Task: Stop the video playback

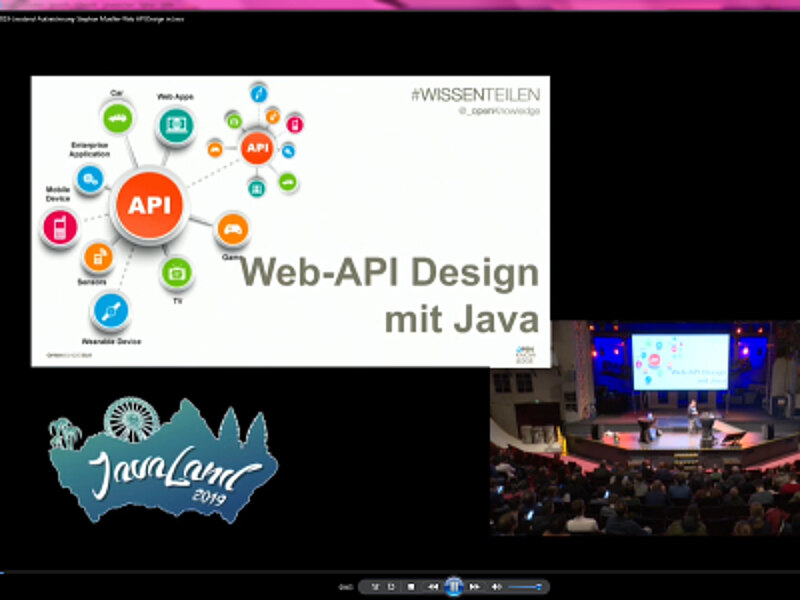Action: tap(410, 586)
